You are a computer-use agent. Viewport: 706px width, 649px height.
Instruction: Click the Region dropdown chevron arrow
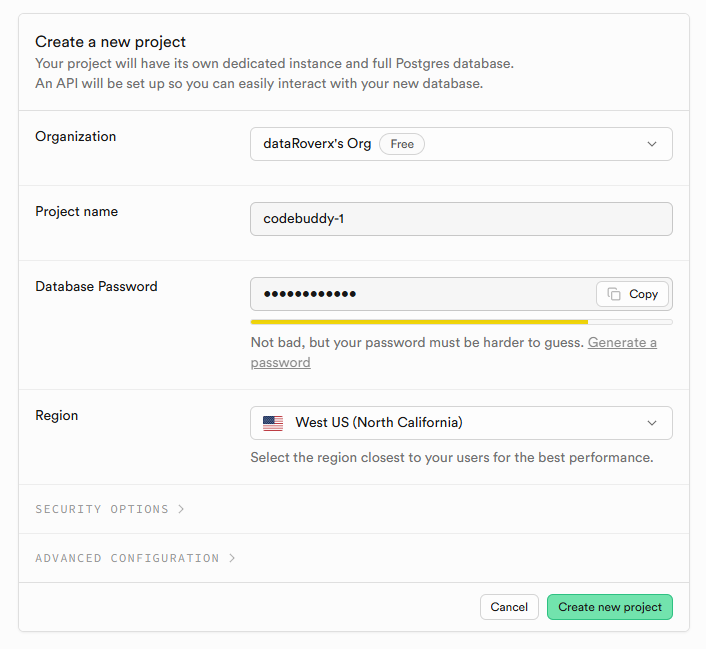coord(652,423)
